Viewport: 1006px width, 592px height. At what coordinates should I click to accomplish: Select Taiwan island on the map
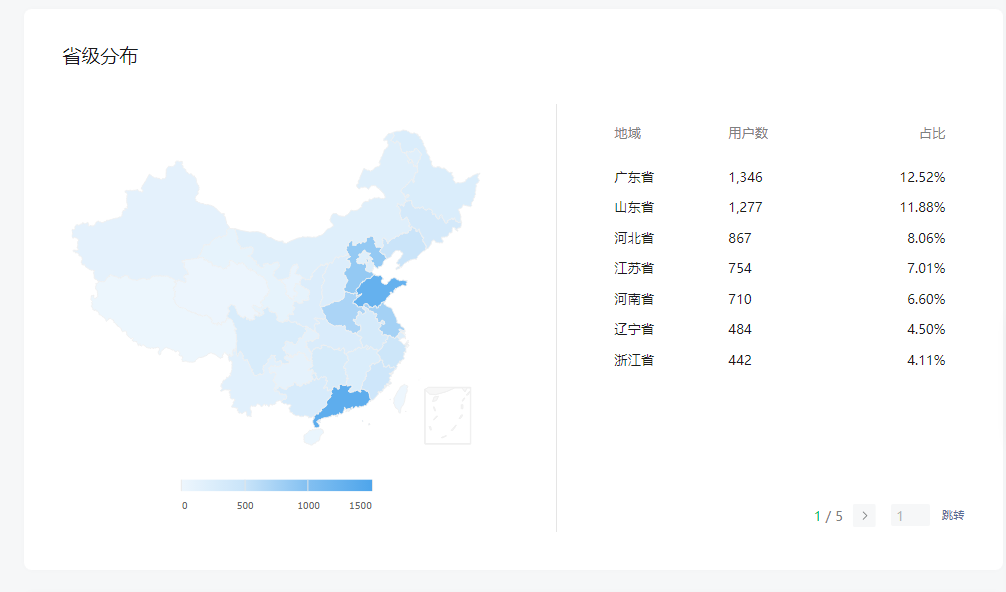400,398
